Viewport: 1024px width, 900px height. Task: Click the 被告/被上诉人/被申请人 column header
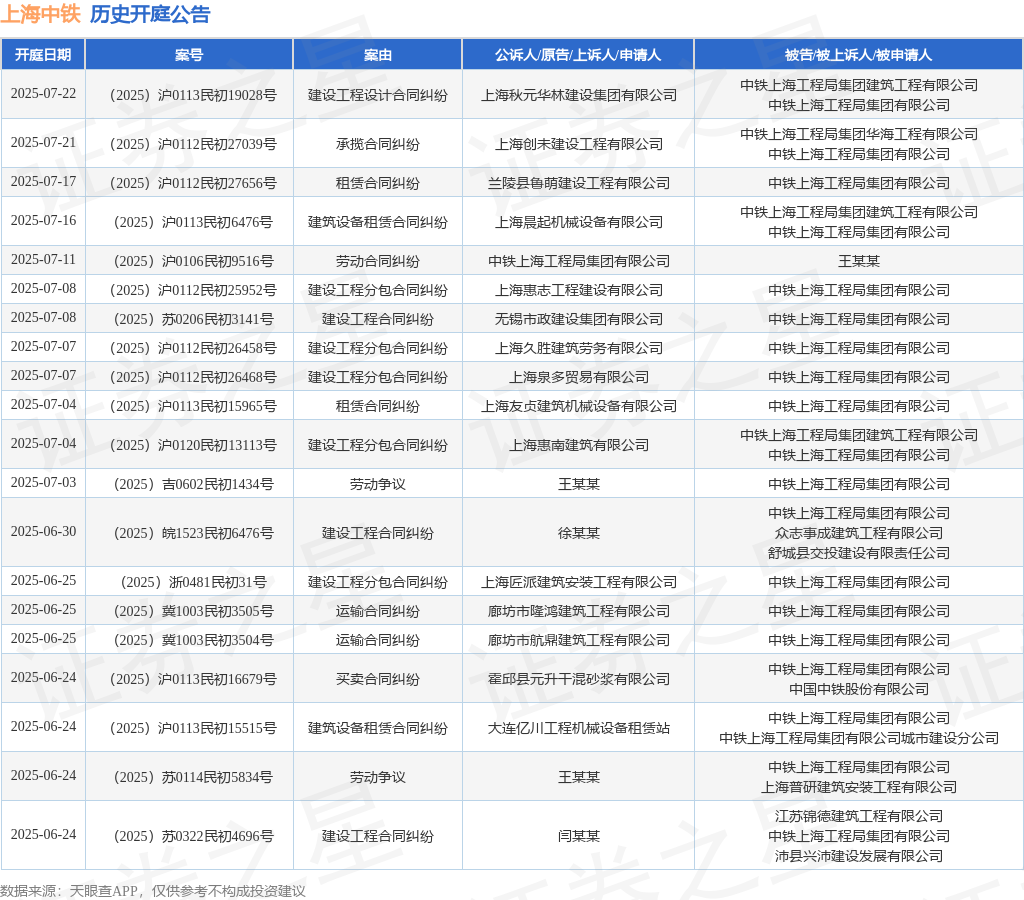(x=858, y=55)
